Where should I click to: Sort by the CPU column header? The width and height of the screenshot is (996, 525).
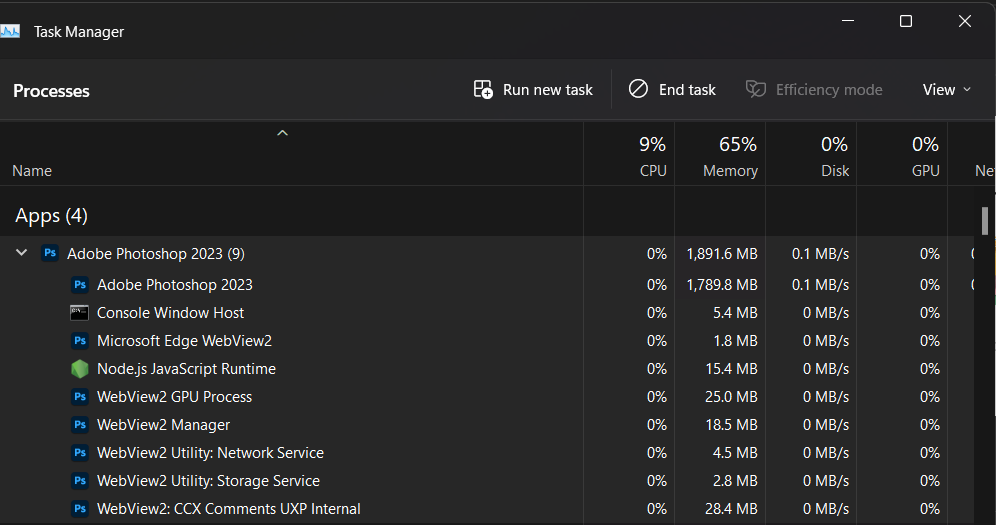[x=629, y=154]
